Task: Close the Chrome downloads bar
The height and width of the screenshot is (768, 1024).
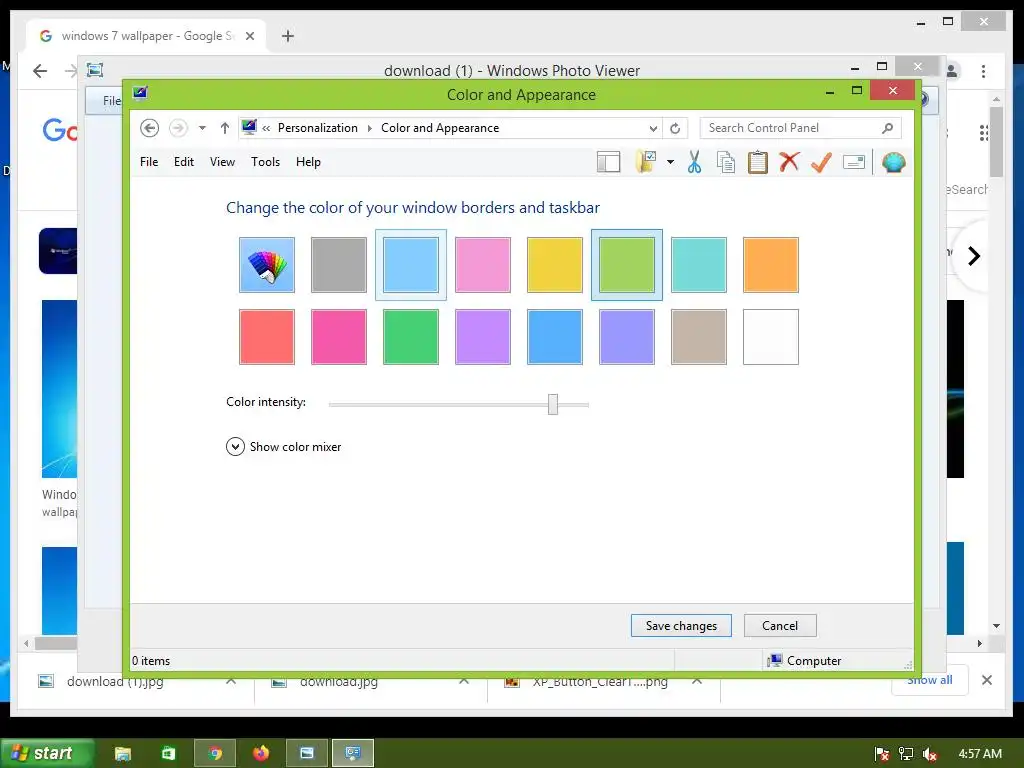Action: click(x=987, y=680)
